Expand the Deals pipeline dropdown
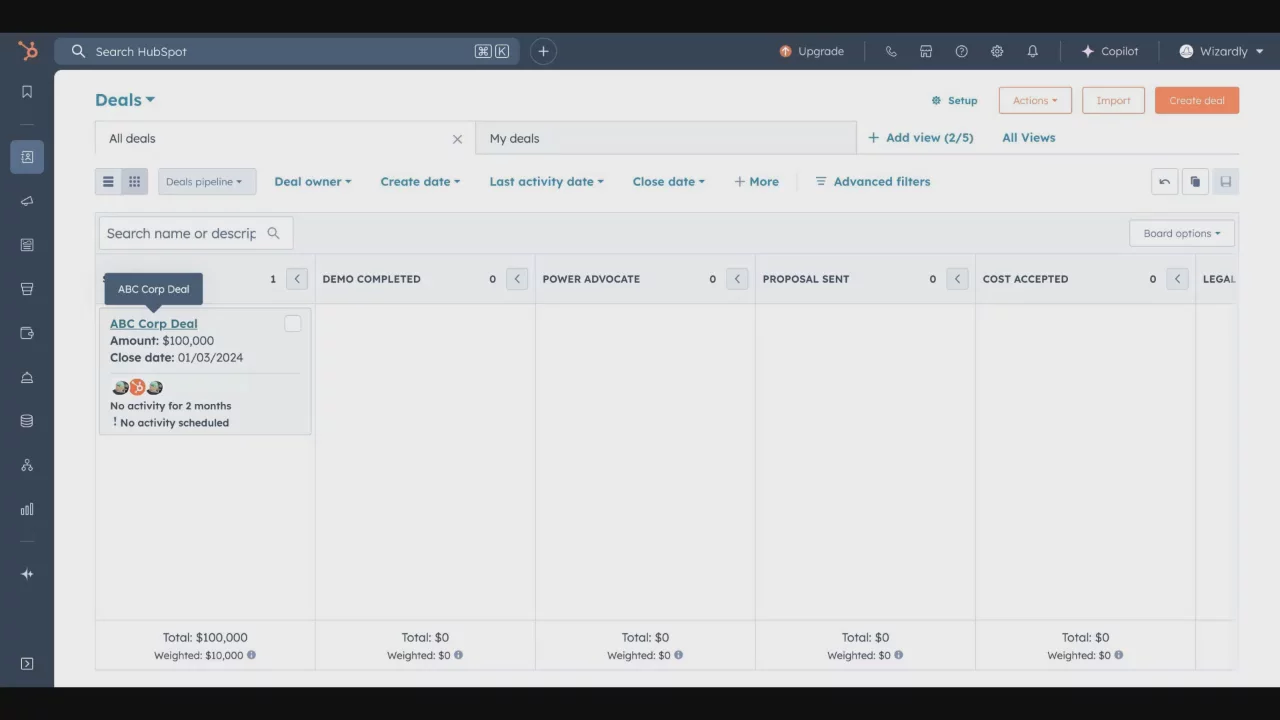This screenshot has width=1280, height=720. pos(206,181)
